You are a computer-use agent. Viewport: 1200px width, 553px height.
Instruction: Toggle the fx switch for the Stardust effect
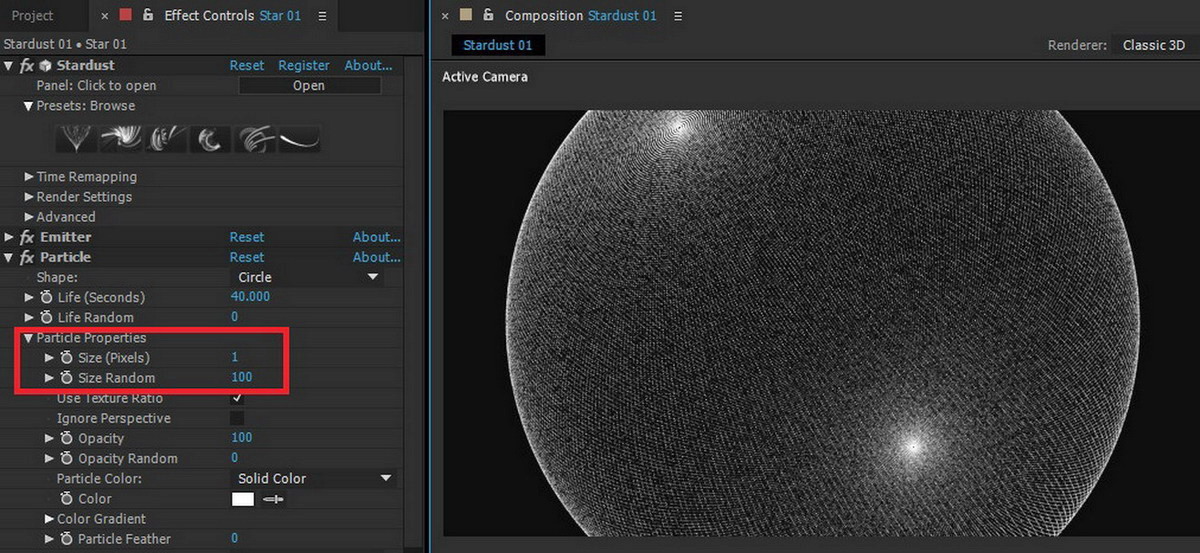[27, 65]
